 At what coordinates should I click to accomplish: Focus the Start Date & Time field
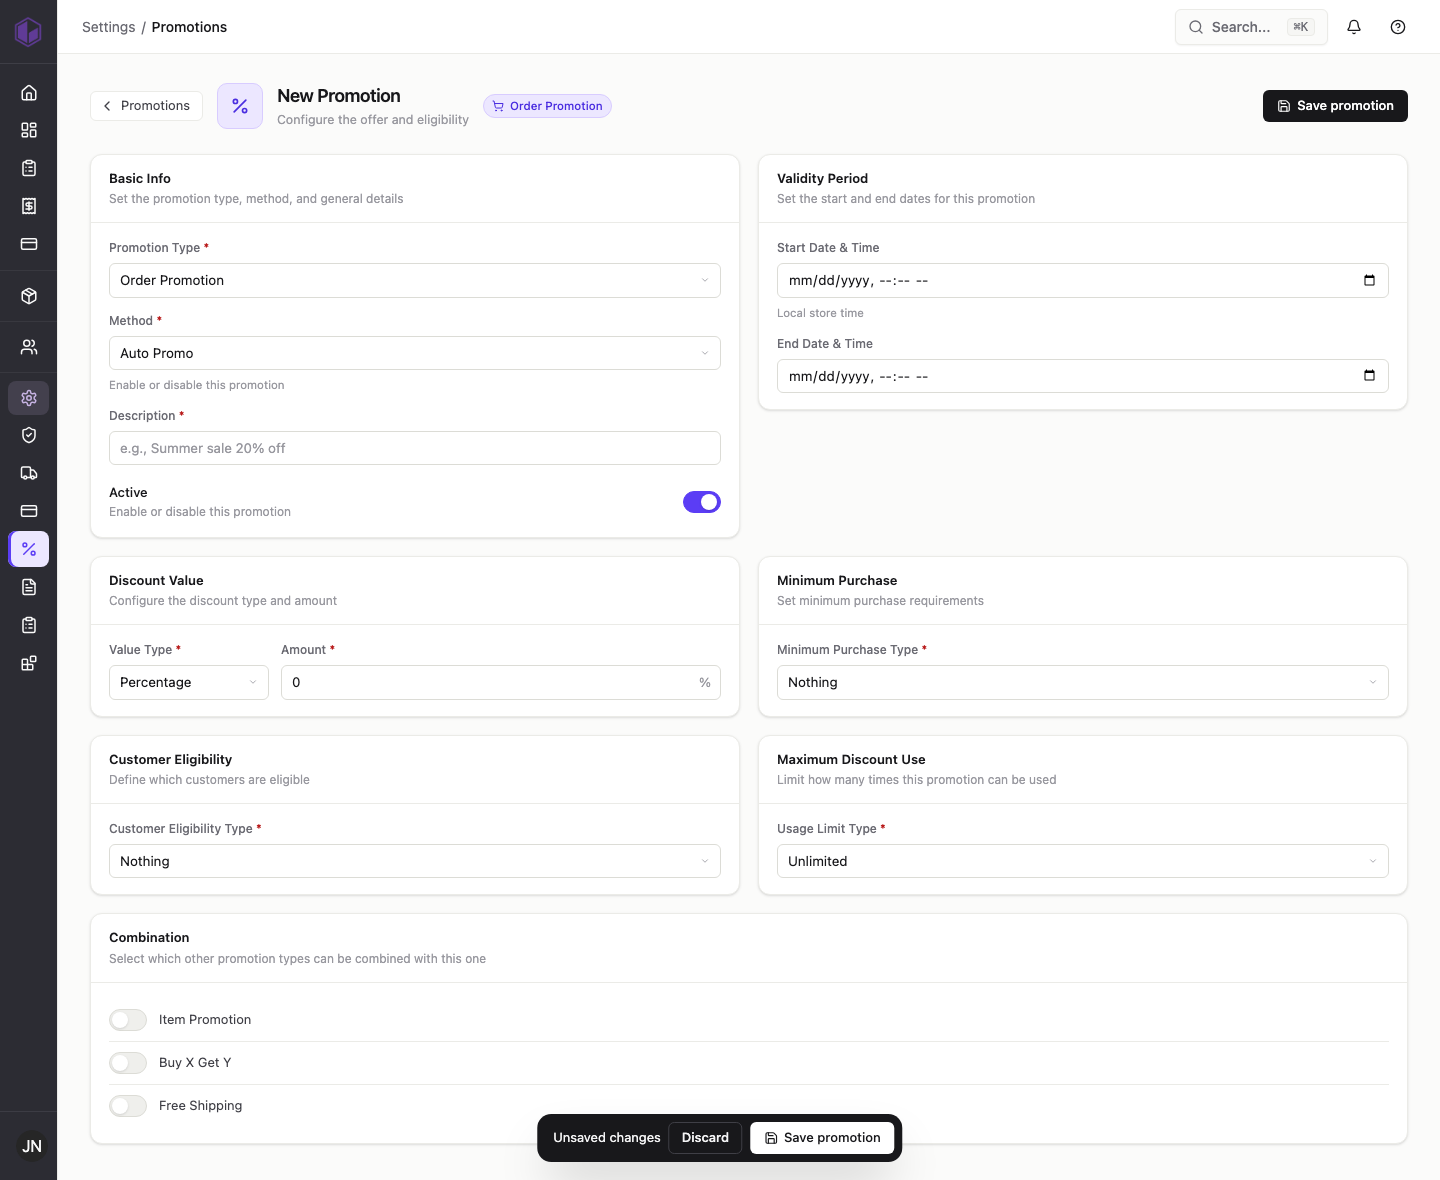click(1083, 280)
